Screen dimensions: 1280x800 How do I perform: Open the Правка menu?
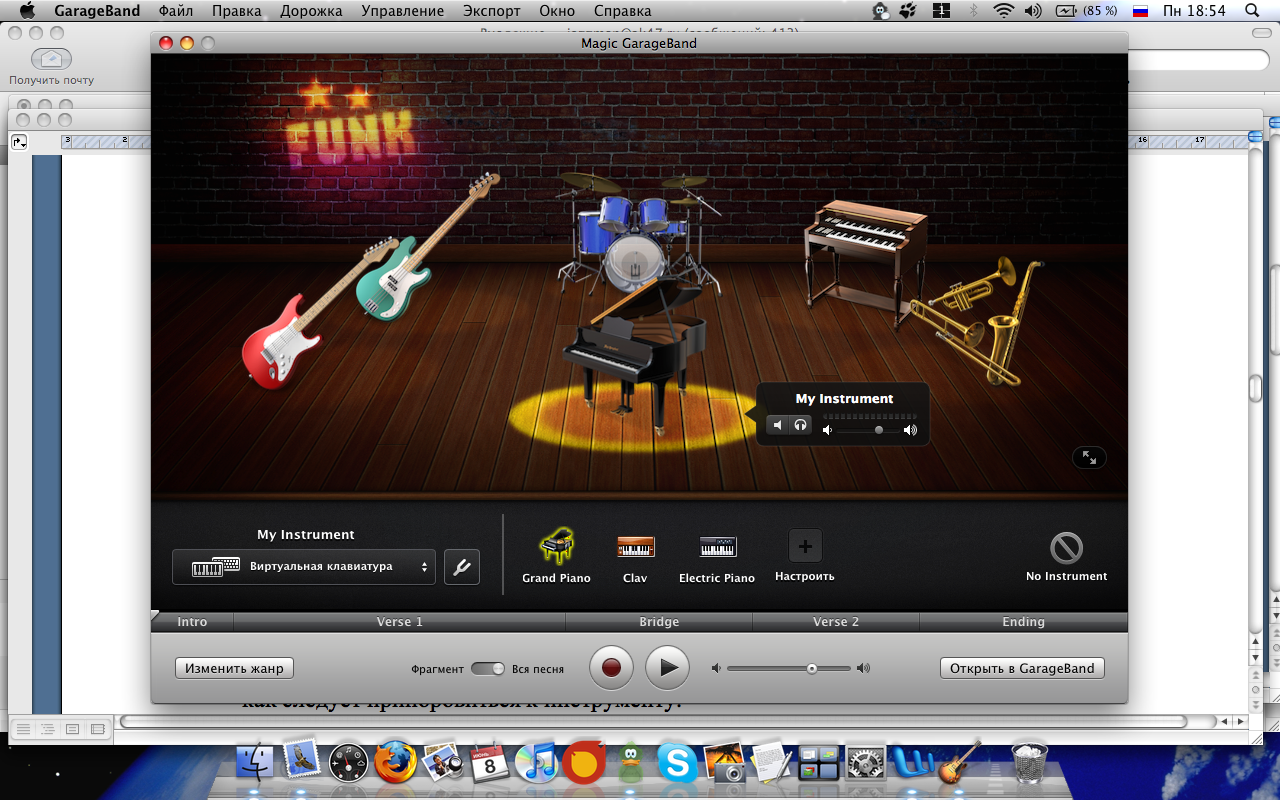pos(237,11)
